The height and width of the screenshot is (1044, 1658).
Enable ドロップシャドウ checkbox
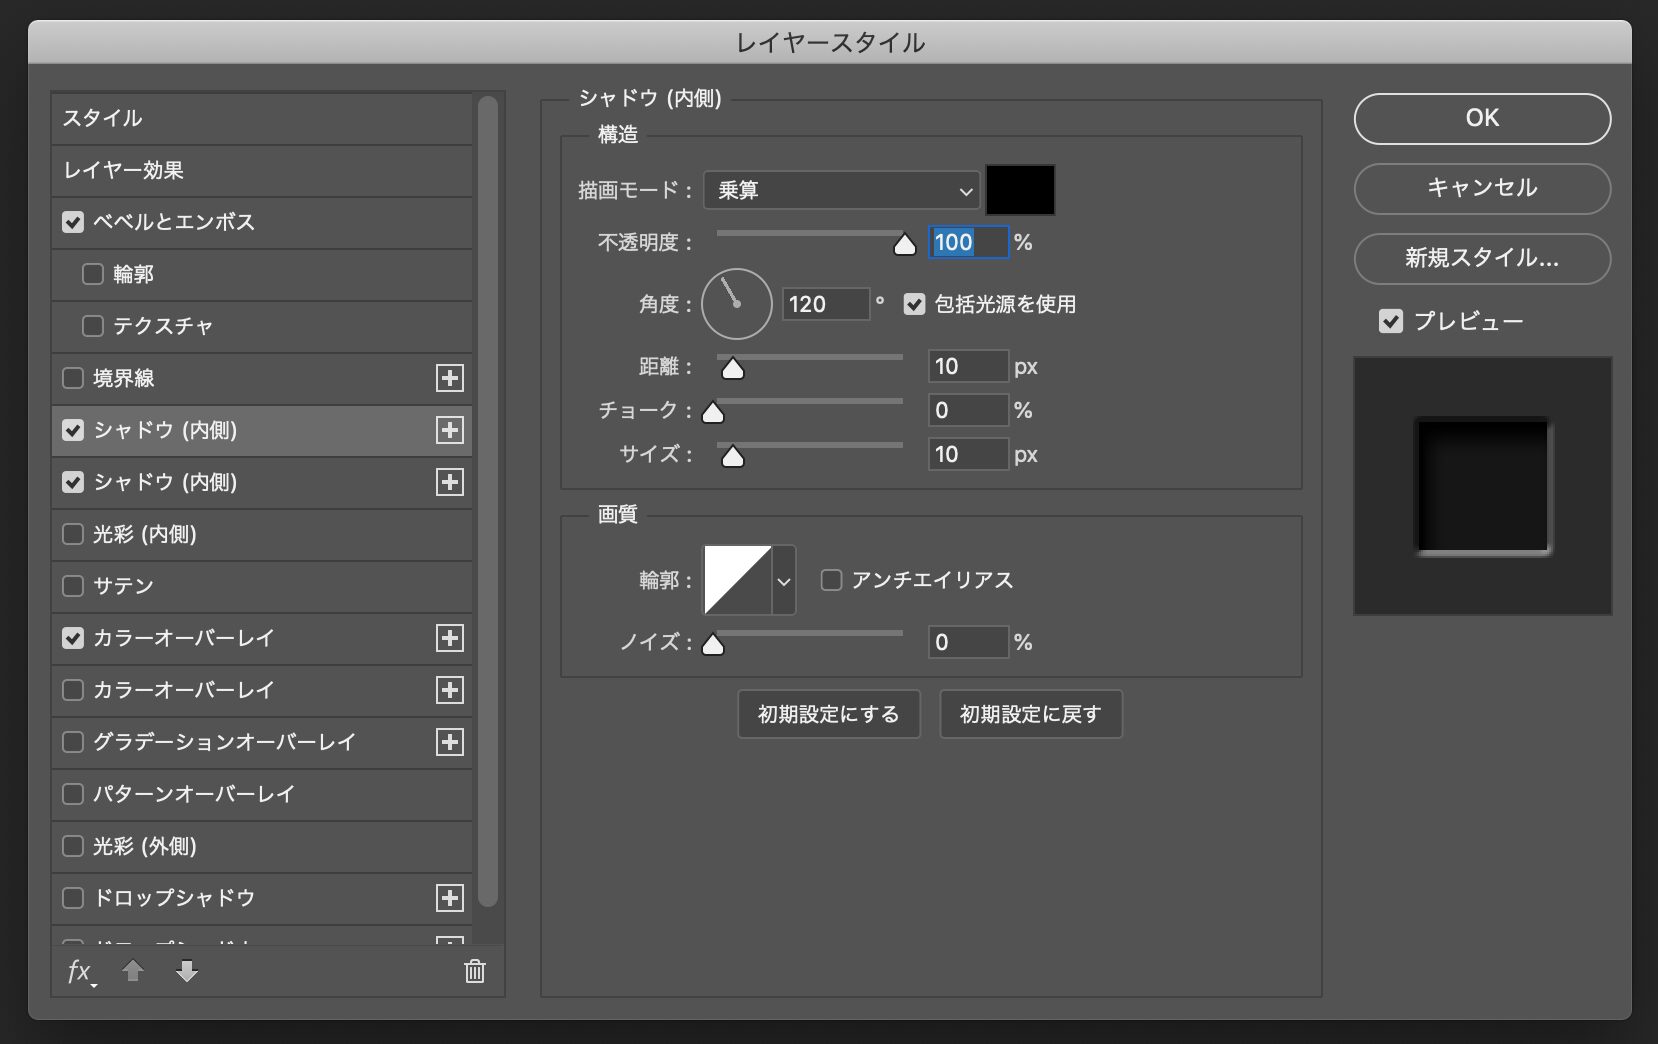(x=73, y=898)
